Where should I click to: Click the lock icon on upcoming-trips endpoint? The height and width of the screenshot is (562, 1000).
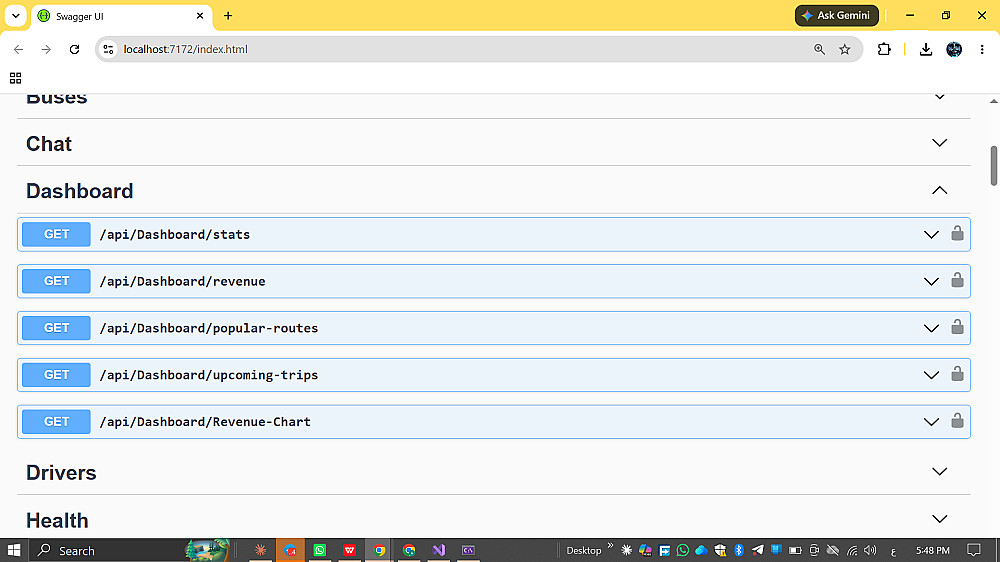[x=957, y=374]
